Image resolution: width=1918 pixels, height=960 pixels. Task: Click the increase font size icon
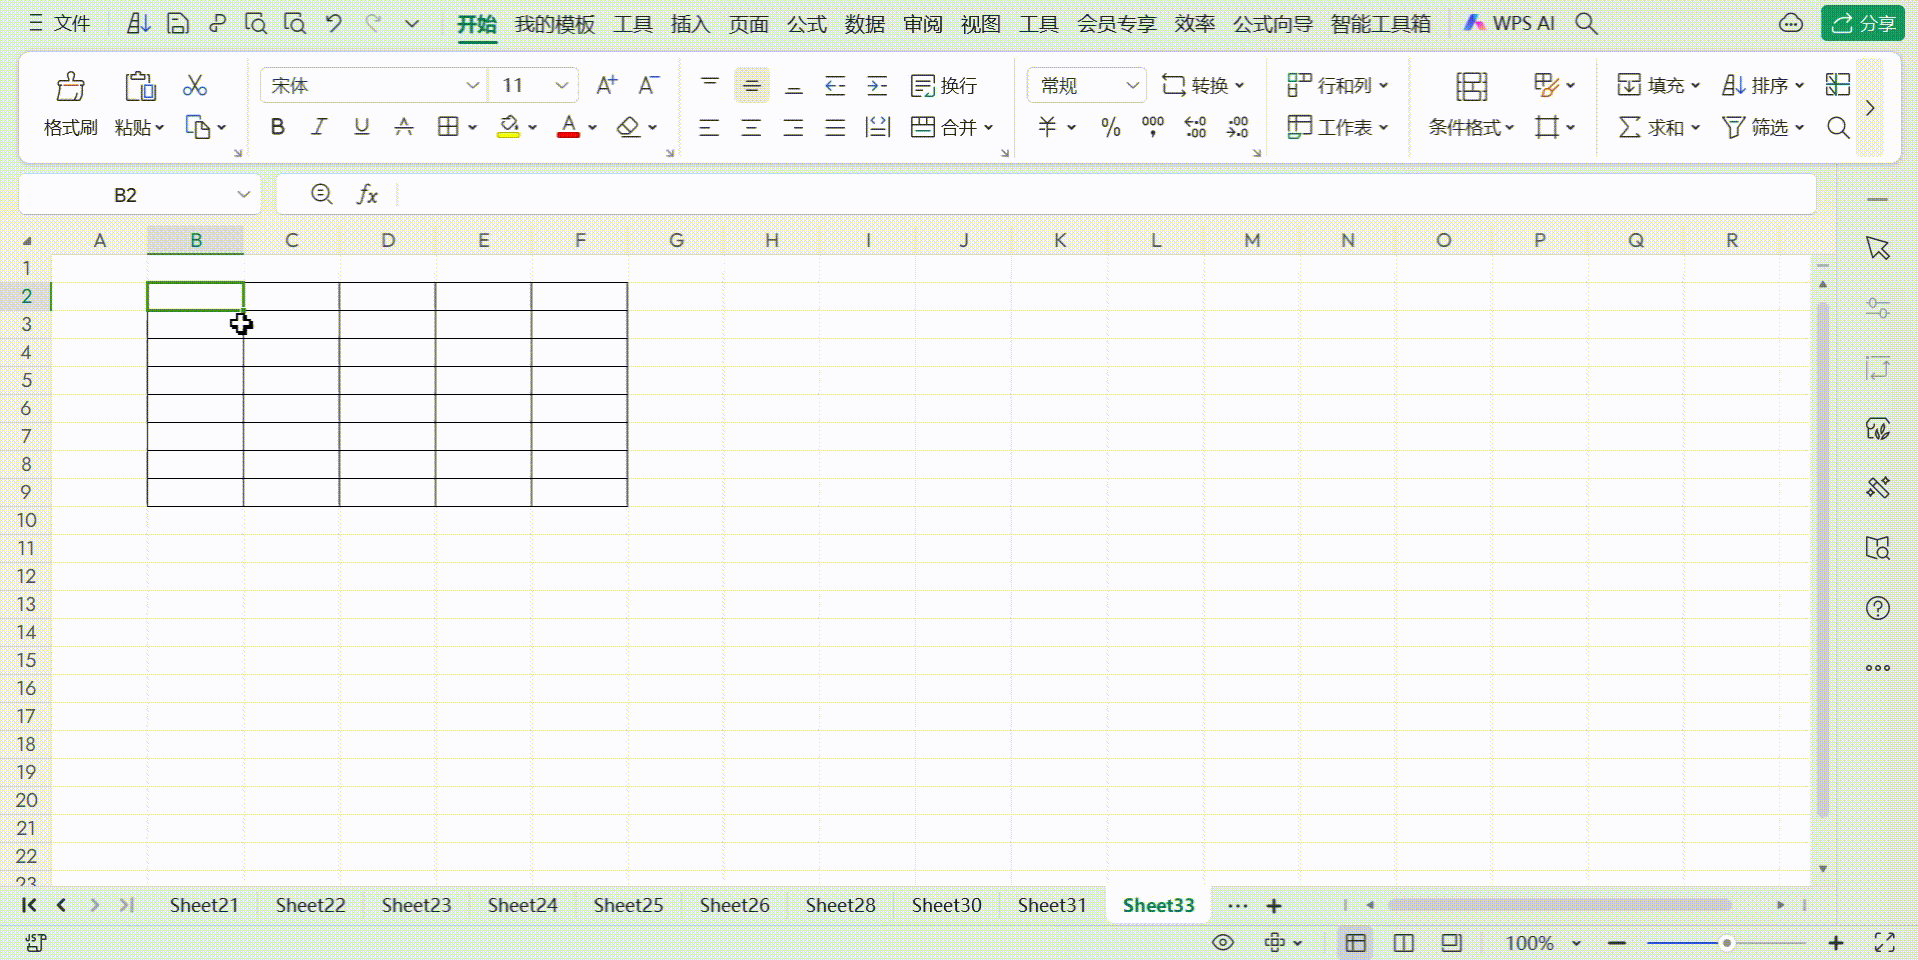coord(606,86)
